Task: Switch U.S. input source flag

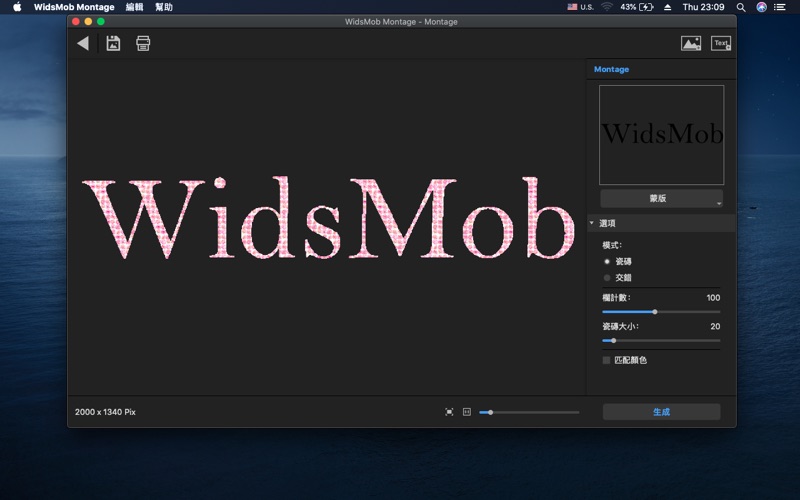Action: point(581,7)
